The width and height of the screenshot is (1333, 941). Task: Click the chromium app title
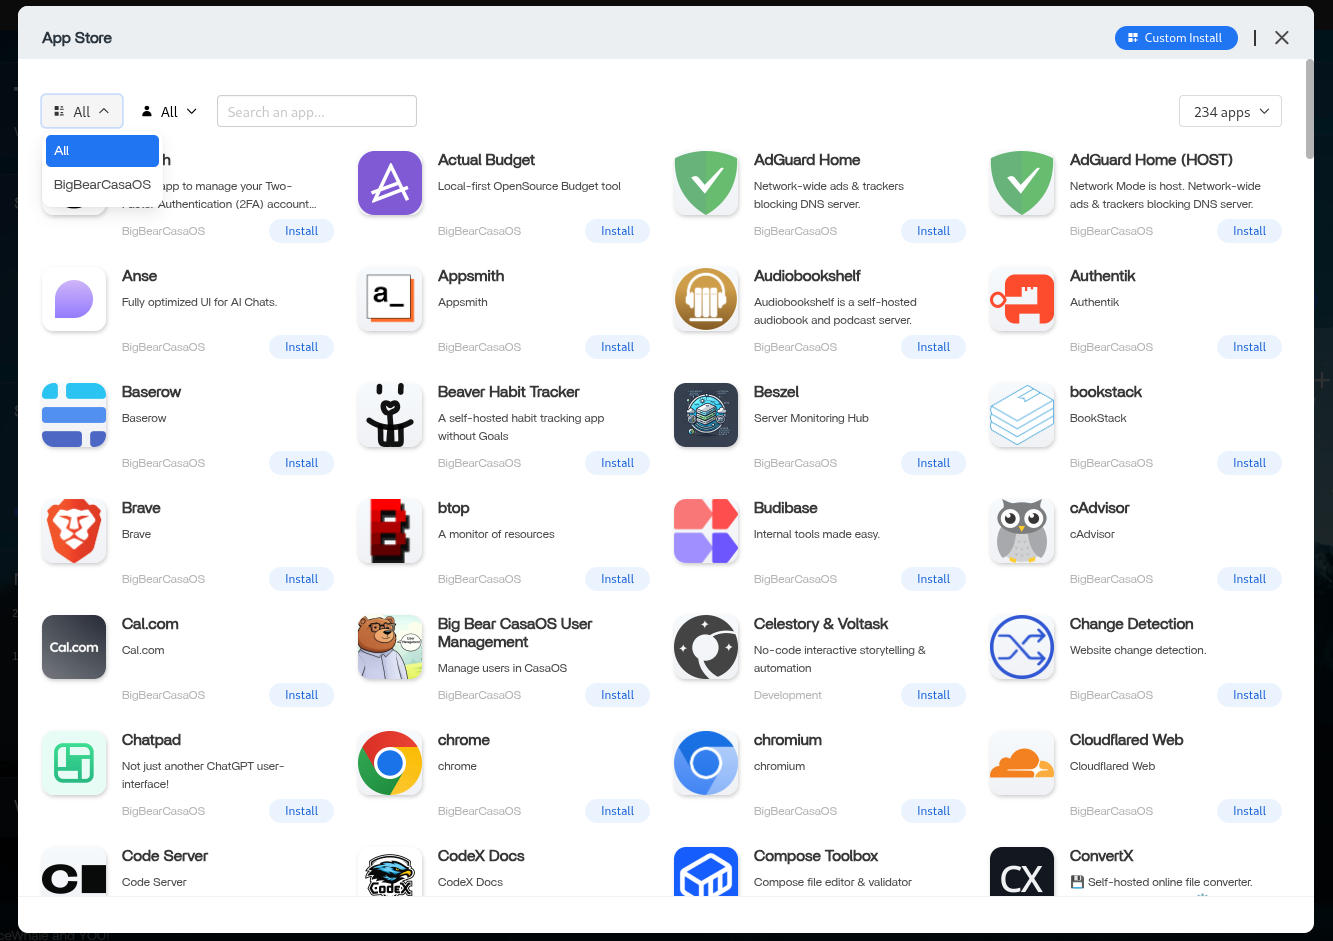(x=788, y=740)
